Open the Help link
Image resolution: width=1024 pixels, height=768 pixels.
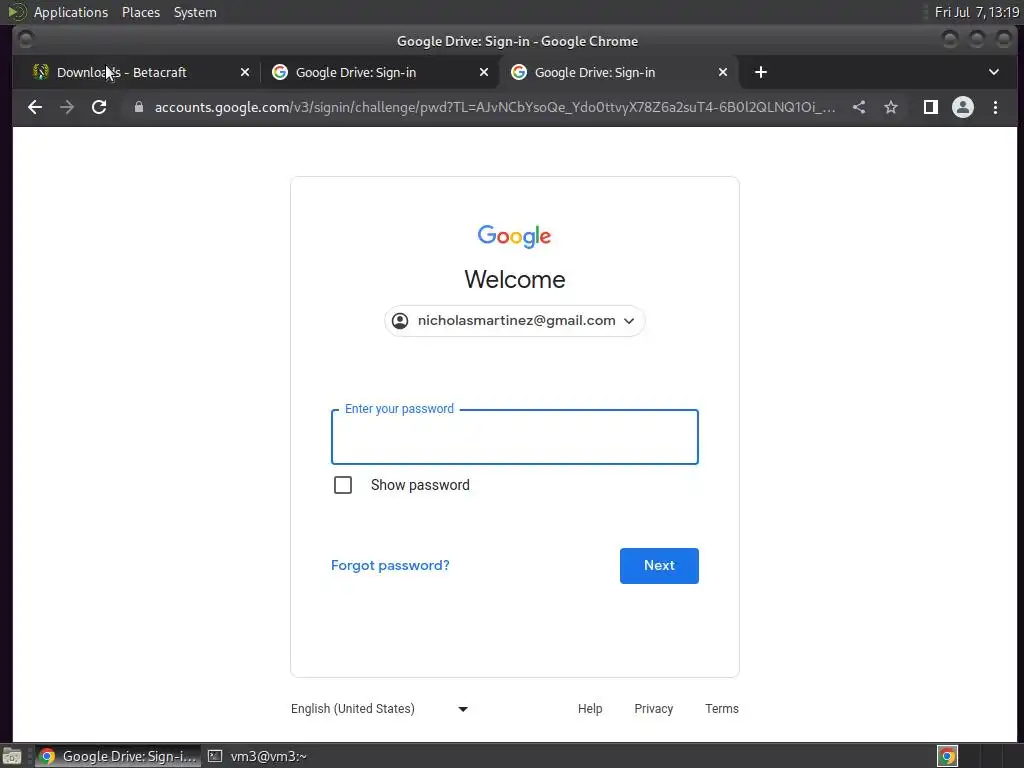590,709
